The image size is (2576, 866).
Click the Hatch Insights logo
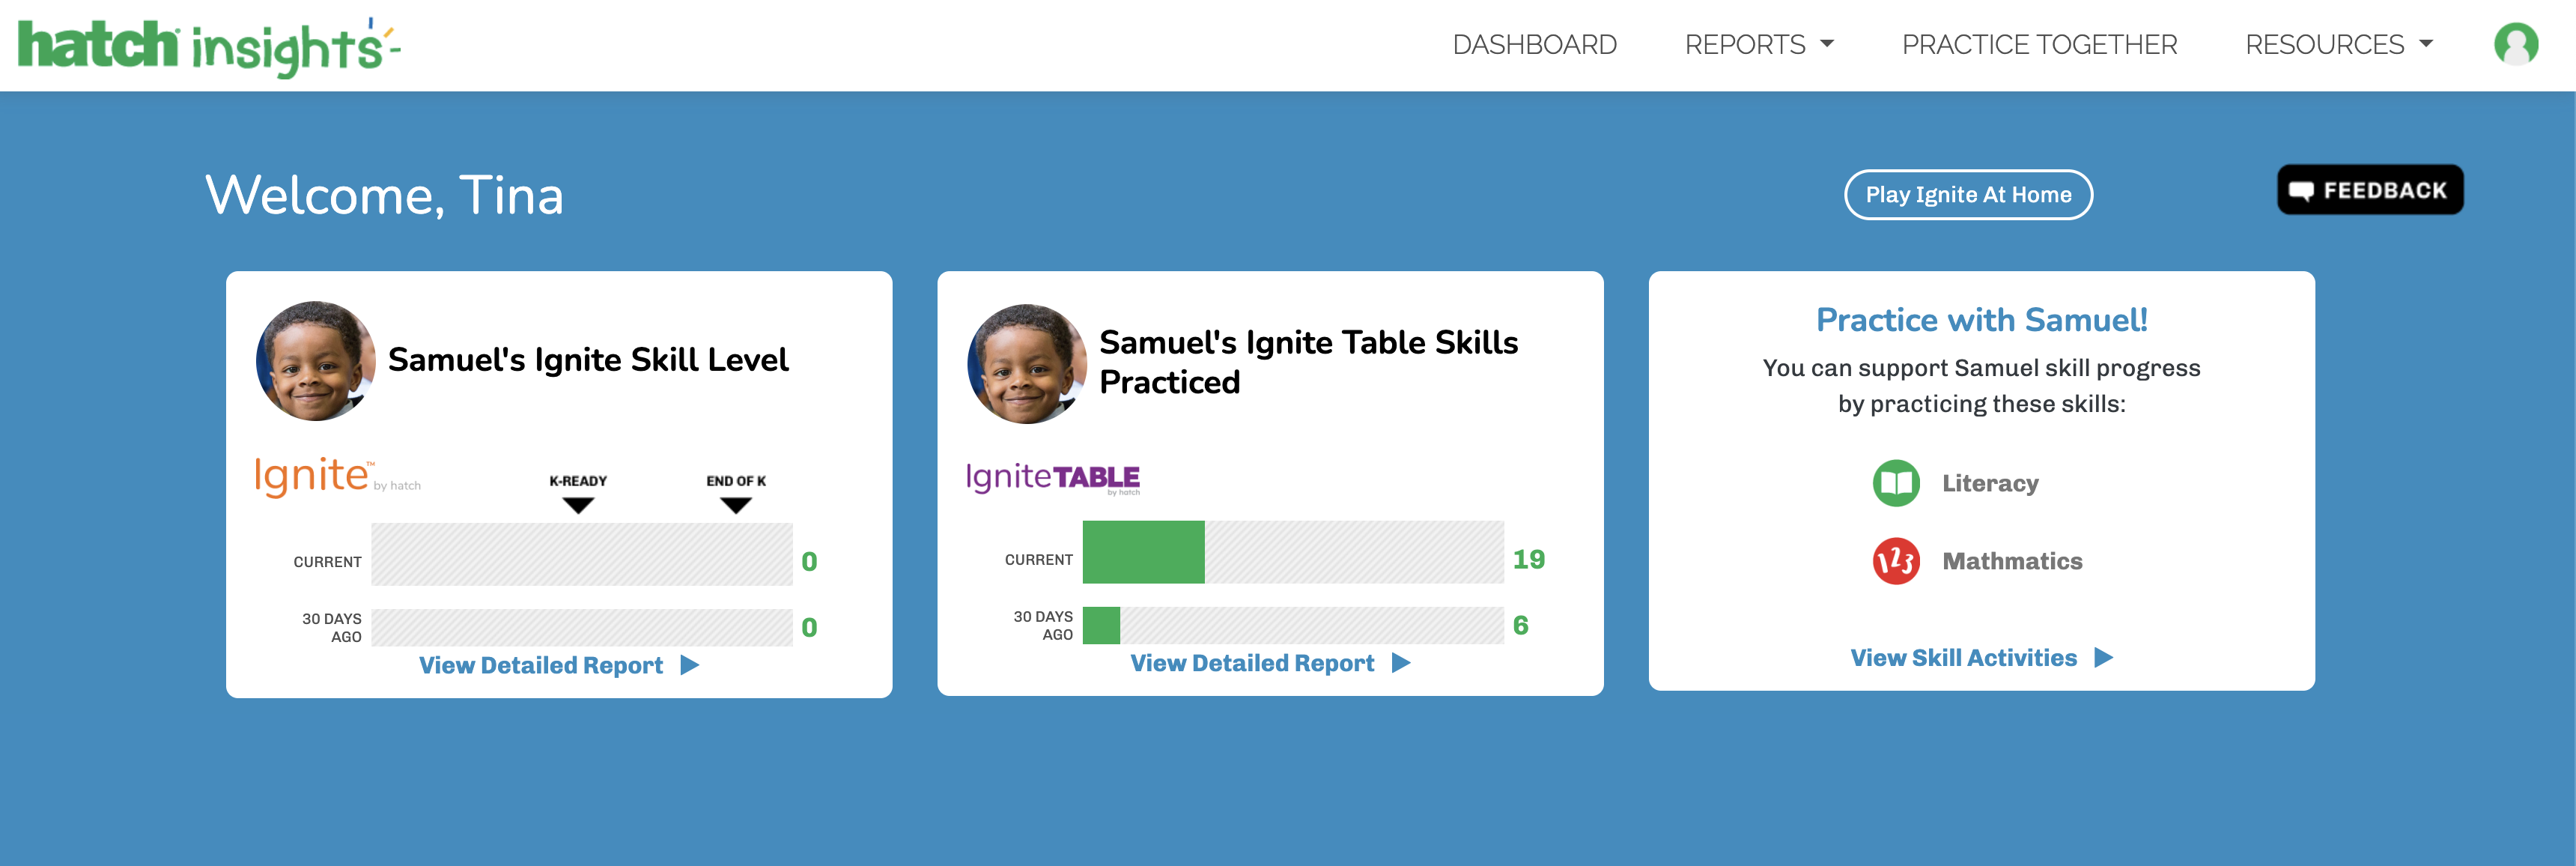[209, 46]
